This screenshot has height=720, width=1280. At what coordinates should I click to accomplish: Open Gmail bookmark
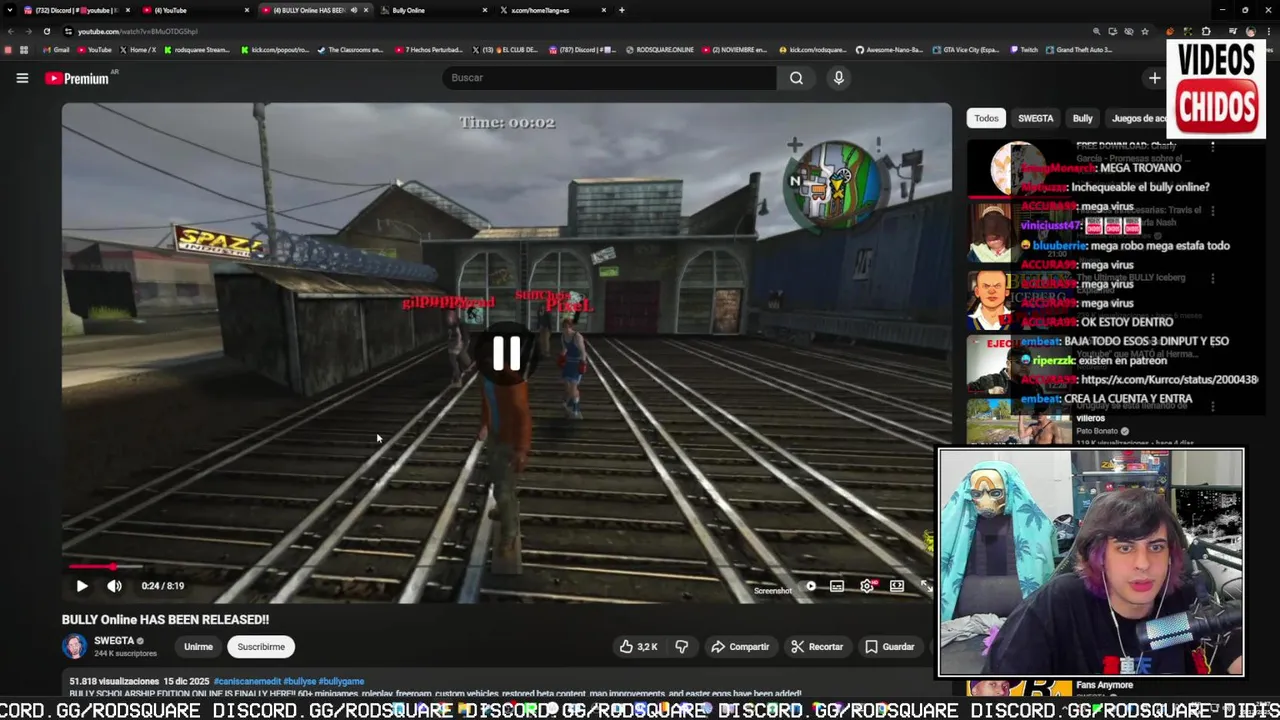pyautogui.click(x=56, y=50)
